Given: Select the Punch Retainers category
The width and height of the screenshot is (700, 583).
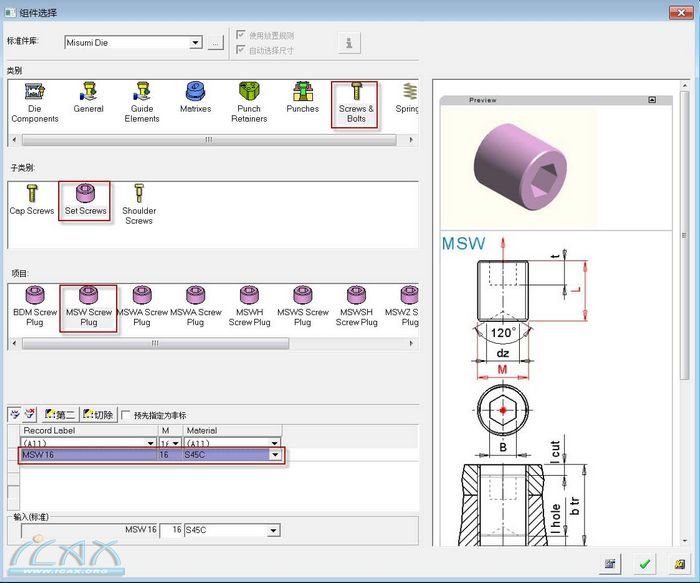Looking at the screenshot, I should (249, 103).
